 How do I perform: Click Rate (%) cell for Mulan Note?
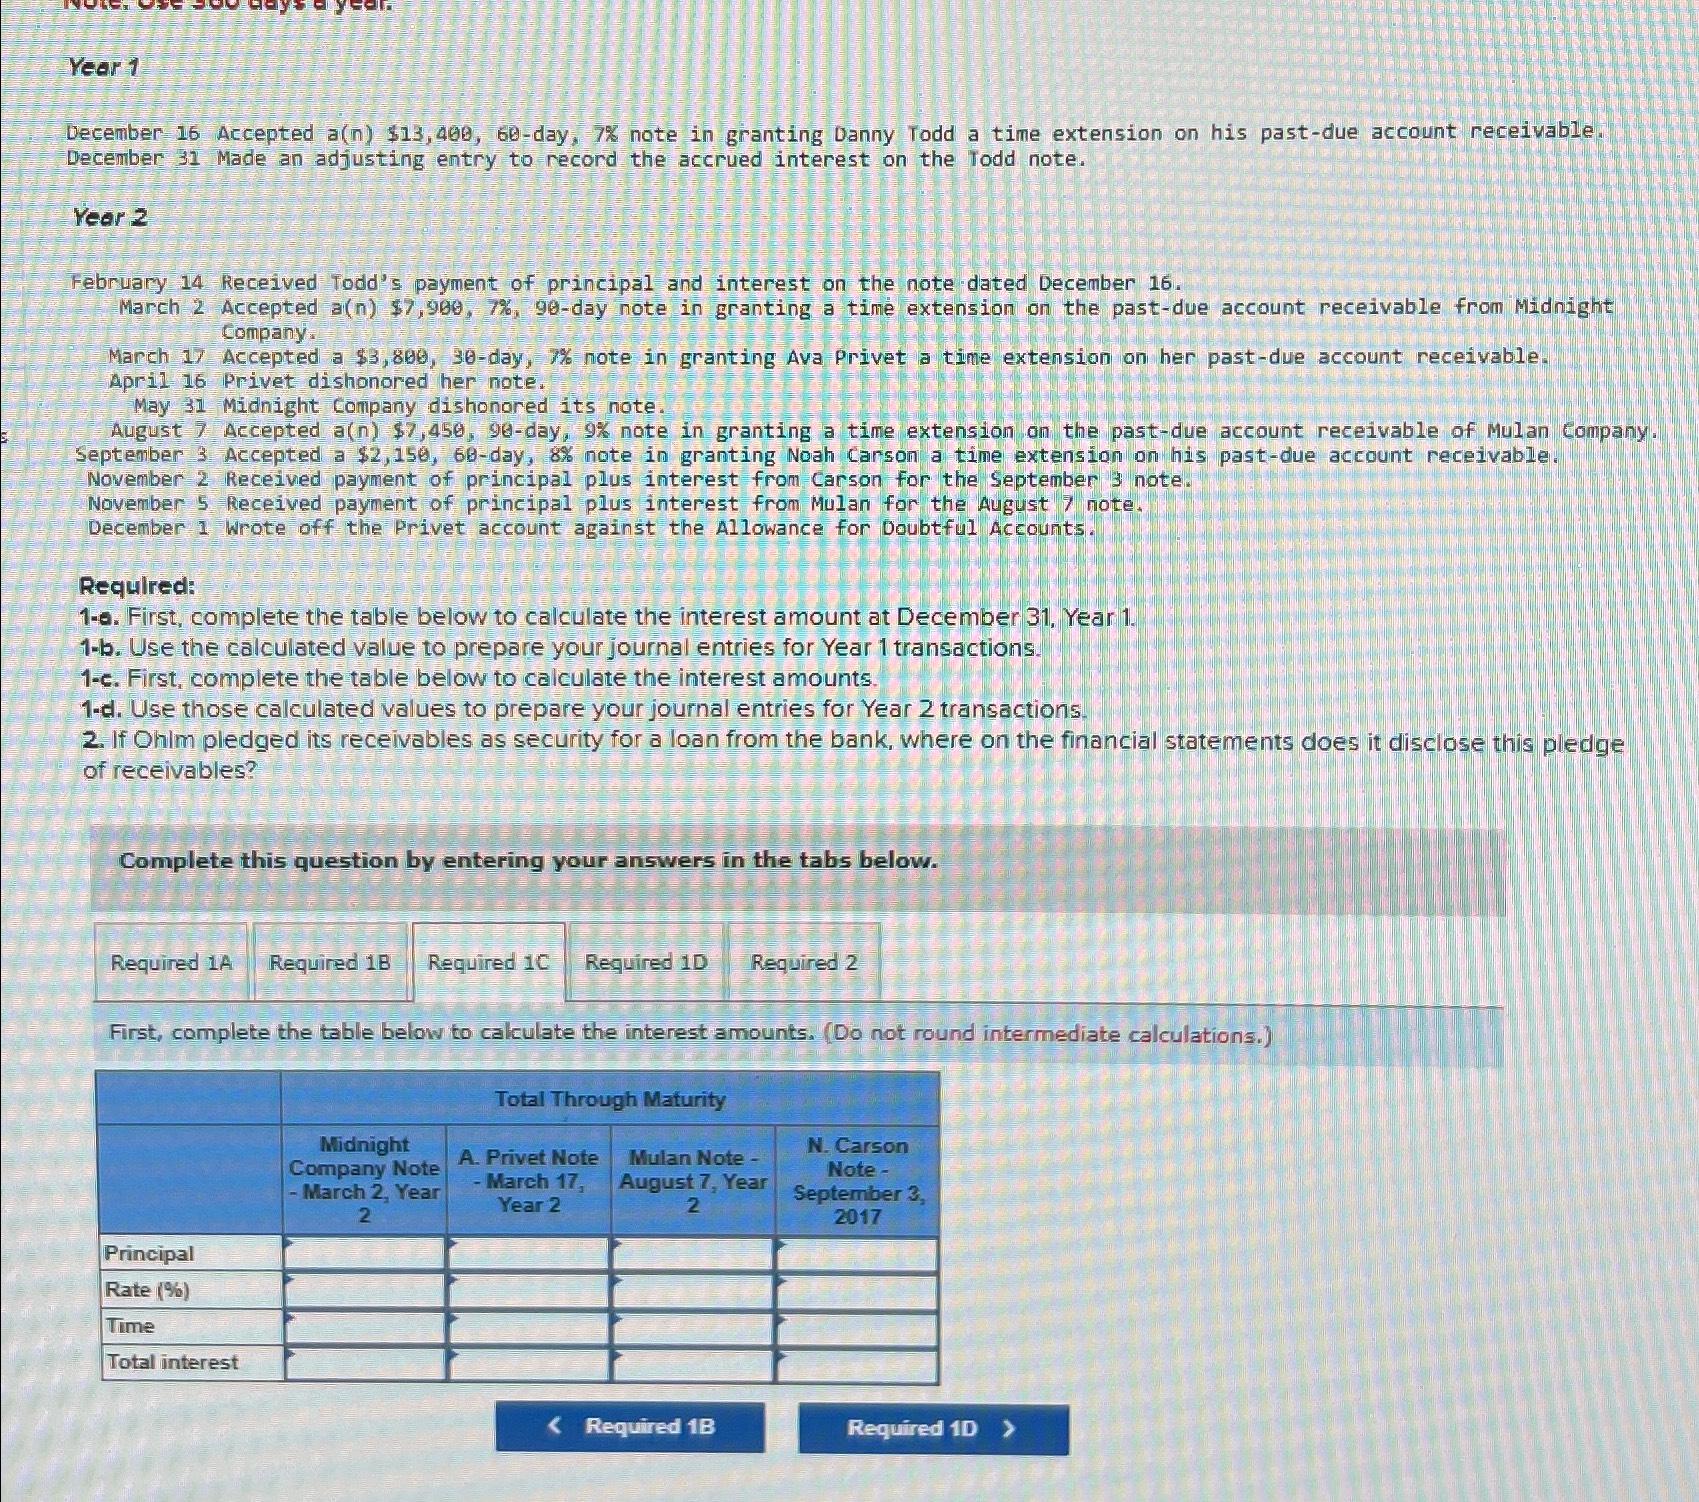(x=693, y=1290)
